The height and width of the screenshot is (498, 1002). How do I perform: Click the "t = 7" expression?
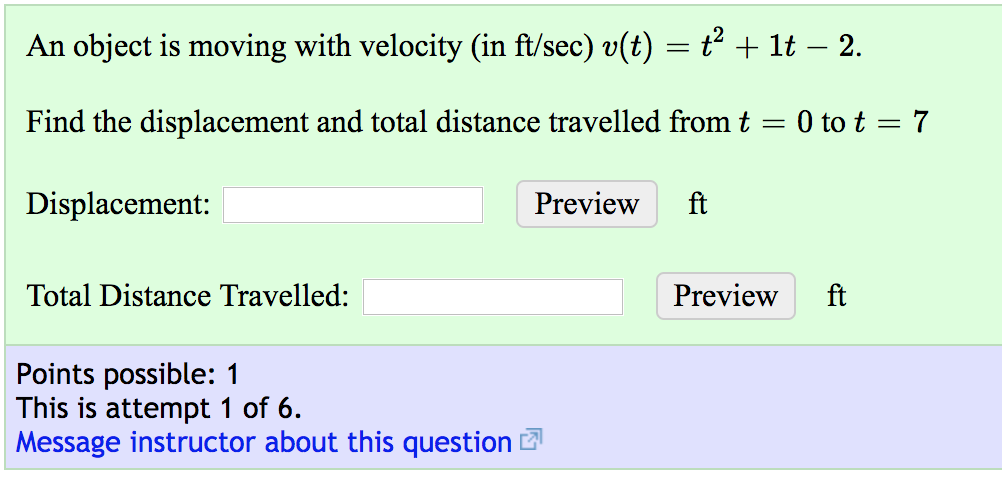point(891,123)
